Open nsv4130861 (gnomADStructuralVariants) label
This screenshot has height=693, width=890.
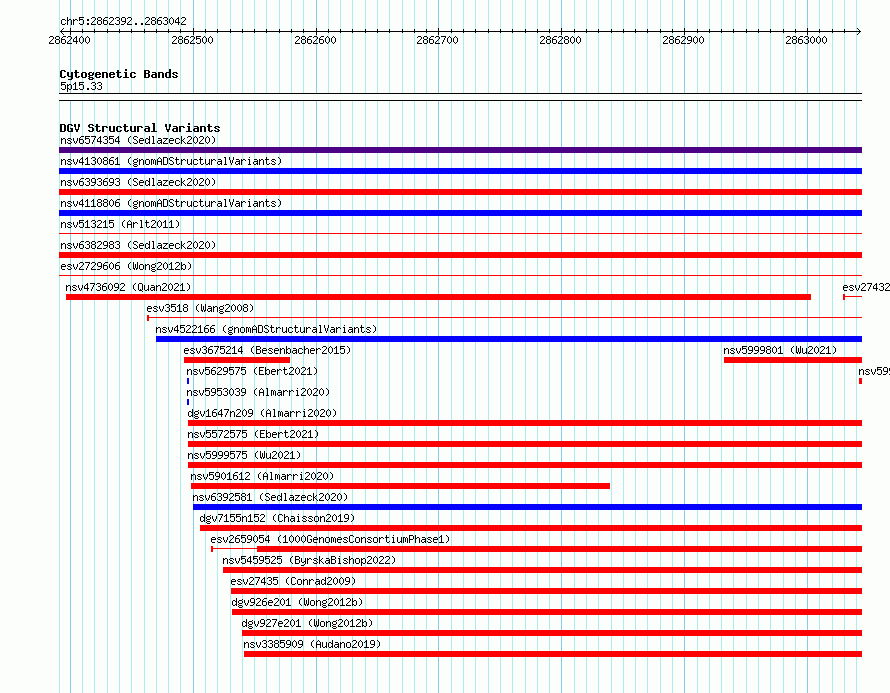click(x=171, y=161)
